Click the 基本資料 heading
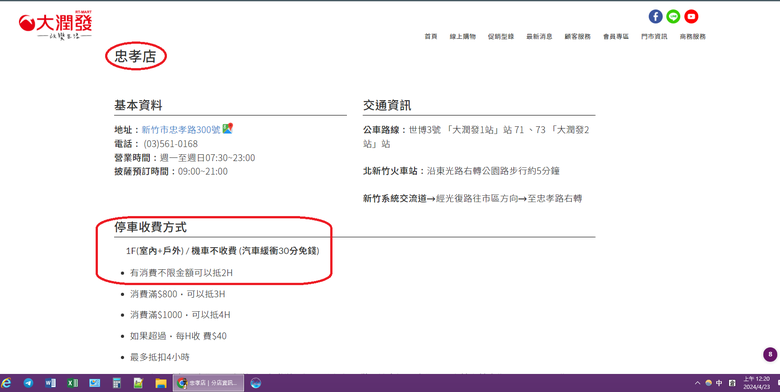780x392 pixels. tap(138, 105)
